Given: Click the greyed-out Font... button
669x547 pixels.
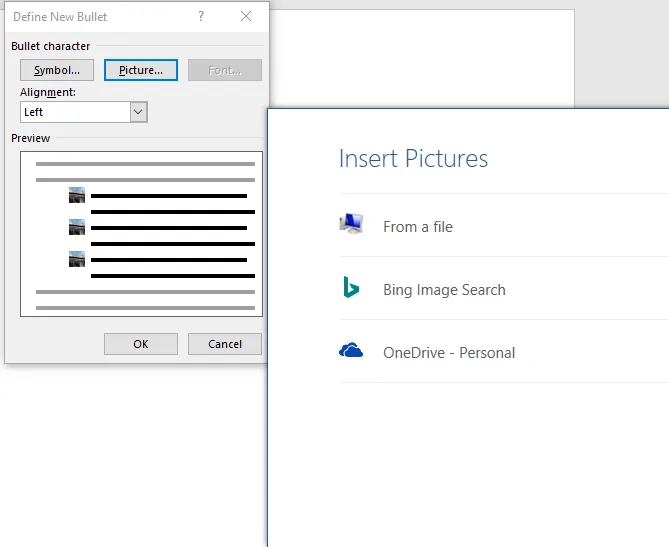Looking at the screenshot, I should point(224,70).
